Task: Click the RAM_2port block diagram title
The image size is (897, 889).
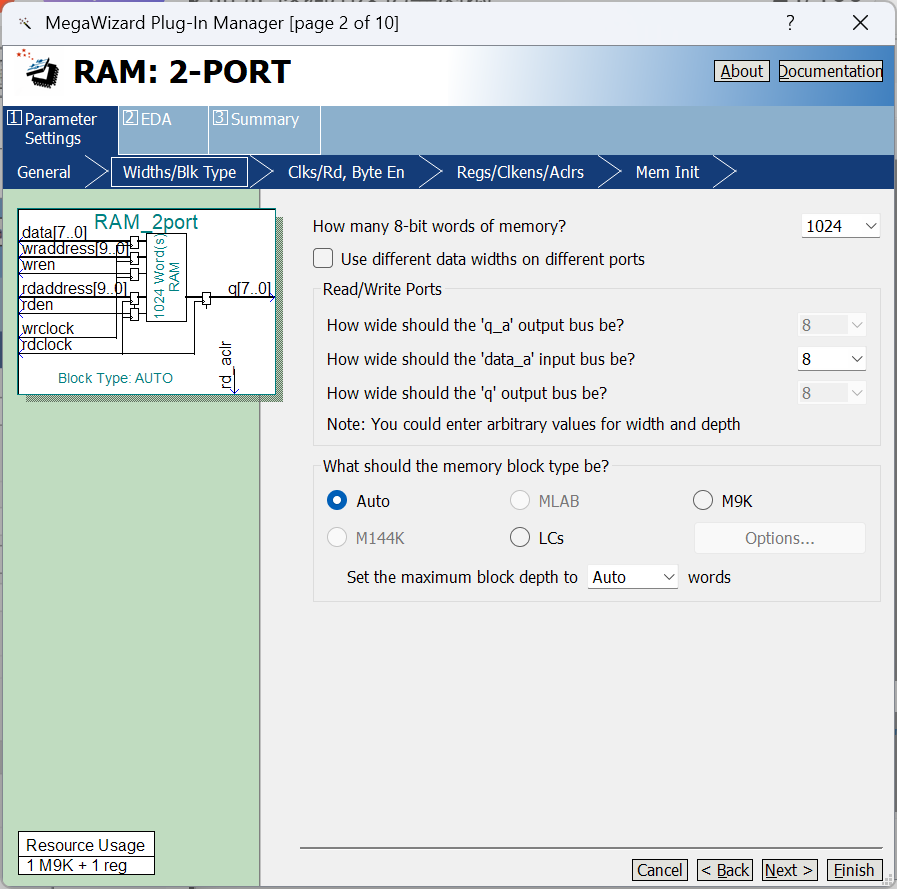Action: [x=146, y=222]
